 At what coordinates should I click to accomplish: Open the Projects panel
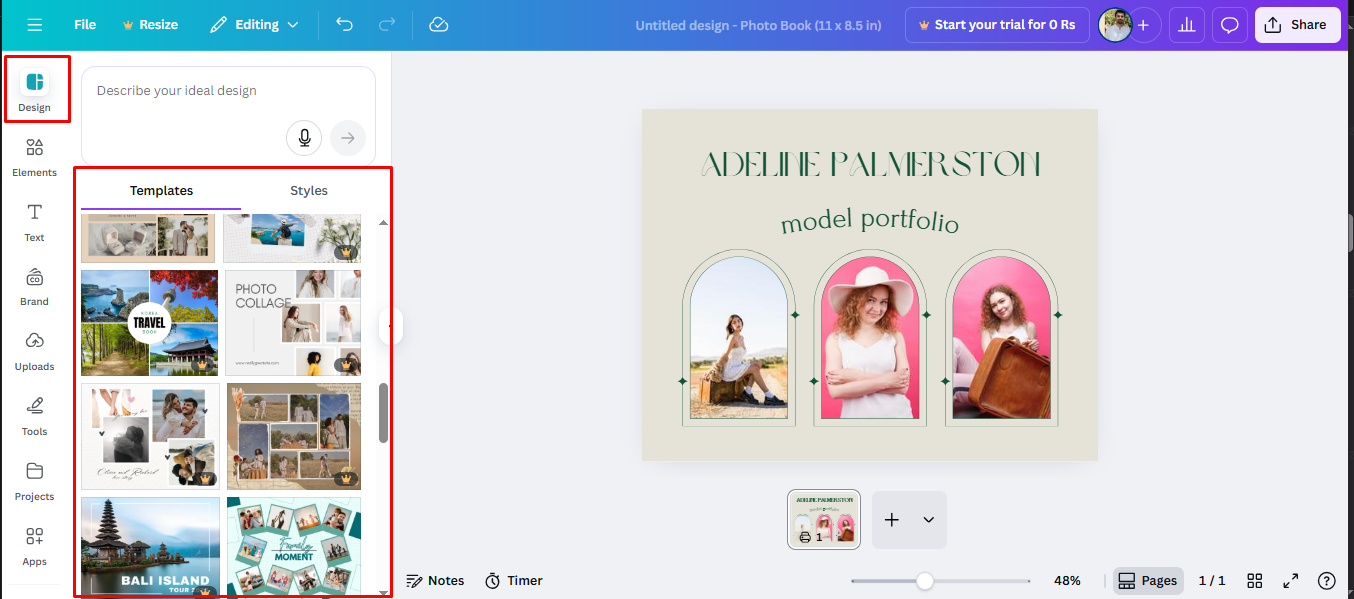point(34,481)
